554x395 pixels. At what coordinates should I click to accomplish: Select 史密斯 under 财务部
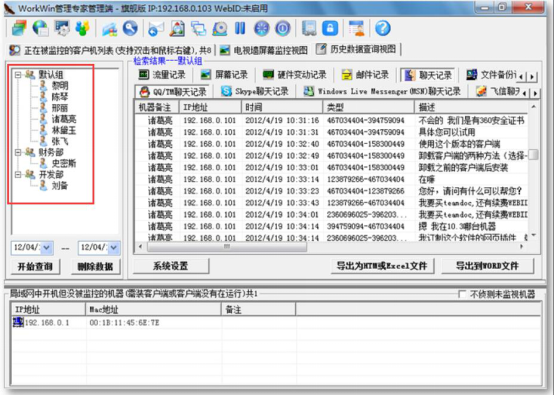click(x=64, y=163)
